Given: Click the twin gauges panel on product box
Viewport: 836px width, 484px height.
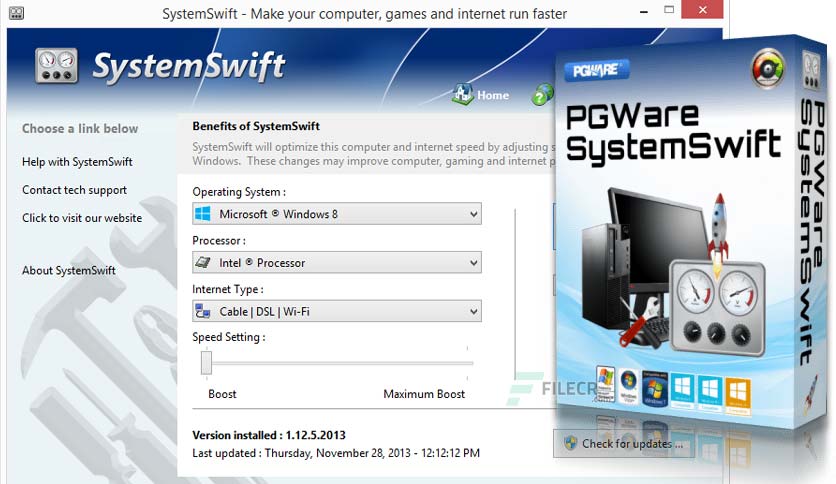Looking at the screenshot, I should point(718,306).
